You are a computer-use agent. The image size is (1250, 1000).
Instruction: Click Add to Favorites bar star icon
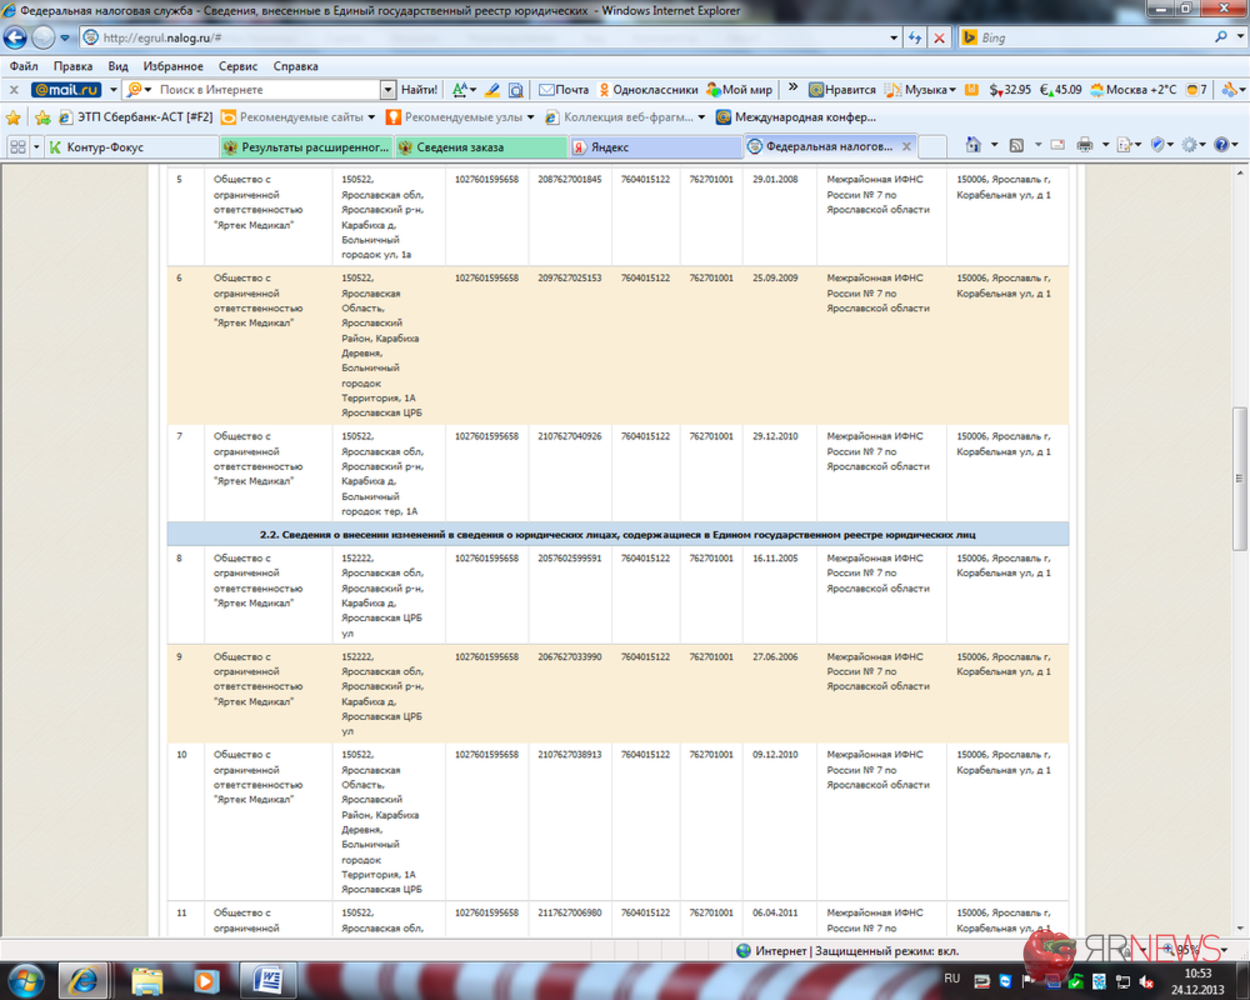[x=43, y=118]
